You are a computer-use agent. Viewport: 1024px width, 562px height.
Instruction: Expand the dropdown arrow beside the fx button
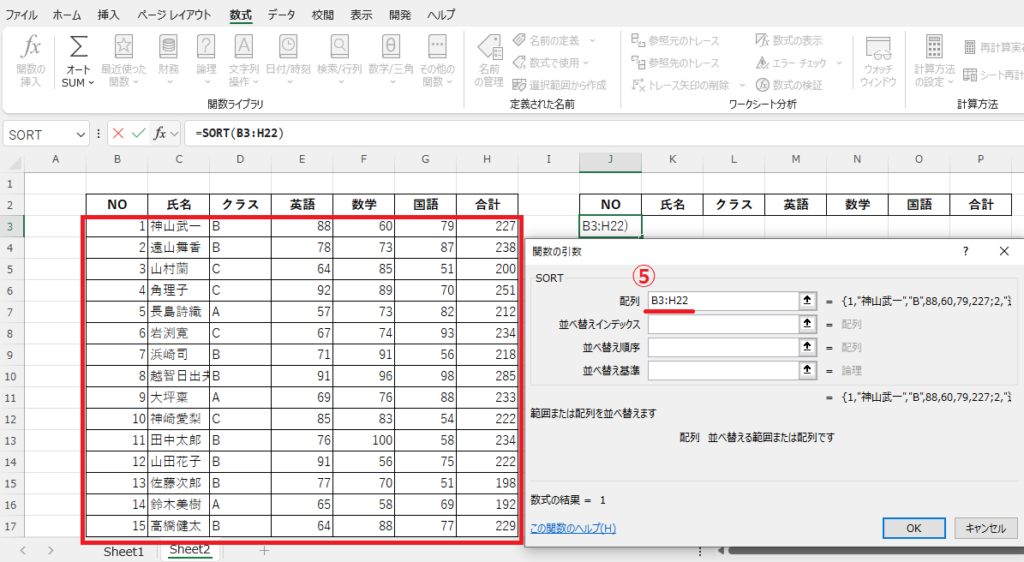tap(174, 134)
